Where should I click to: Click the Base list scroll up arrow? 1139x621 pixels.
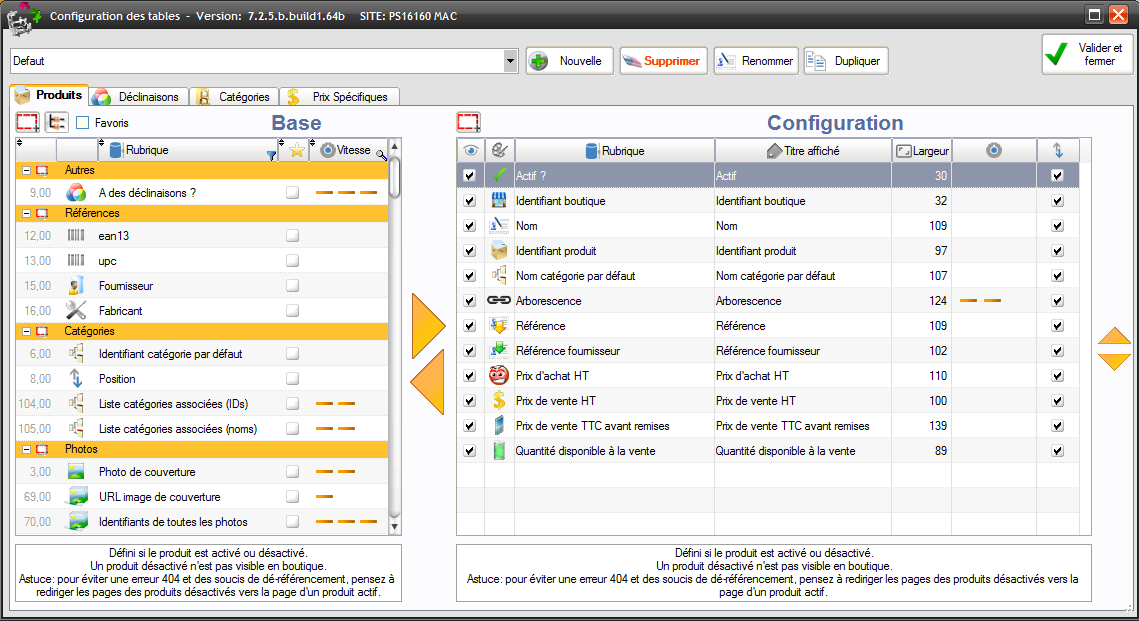pos(394,147)
